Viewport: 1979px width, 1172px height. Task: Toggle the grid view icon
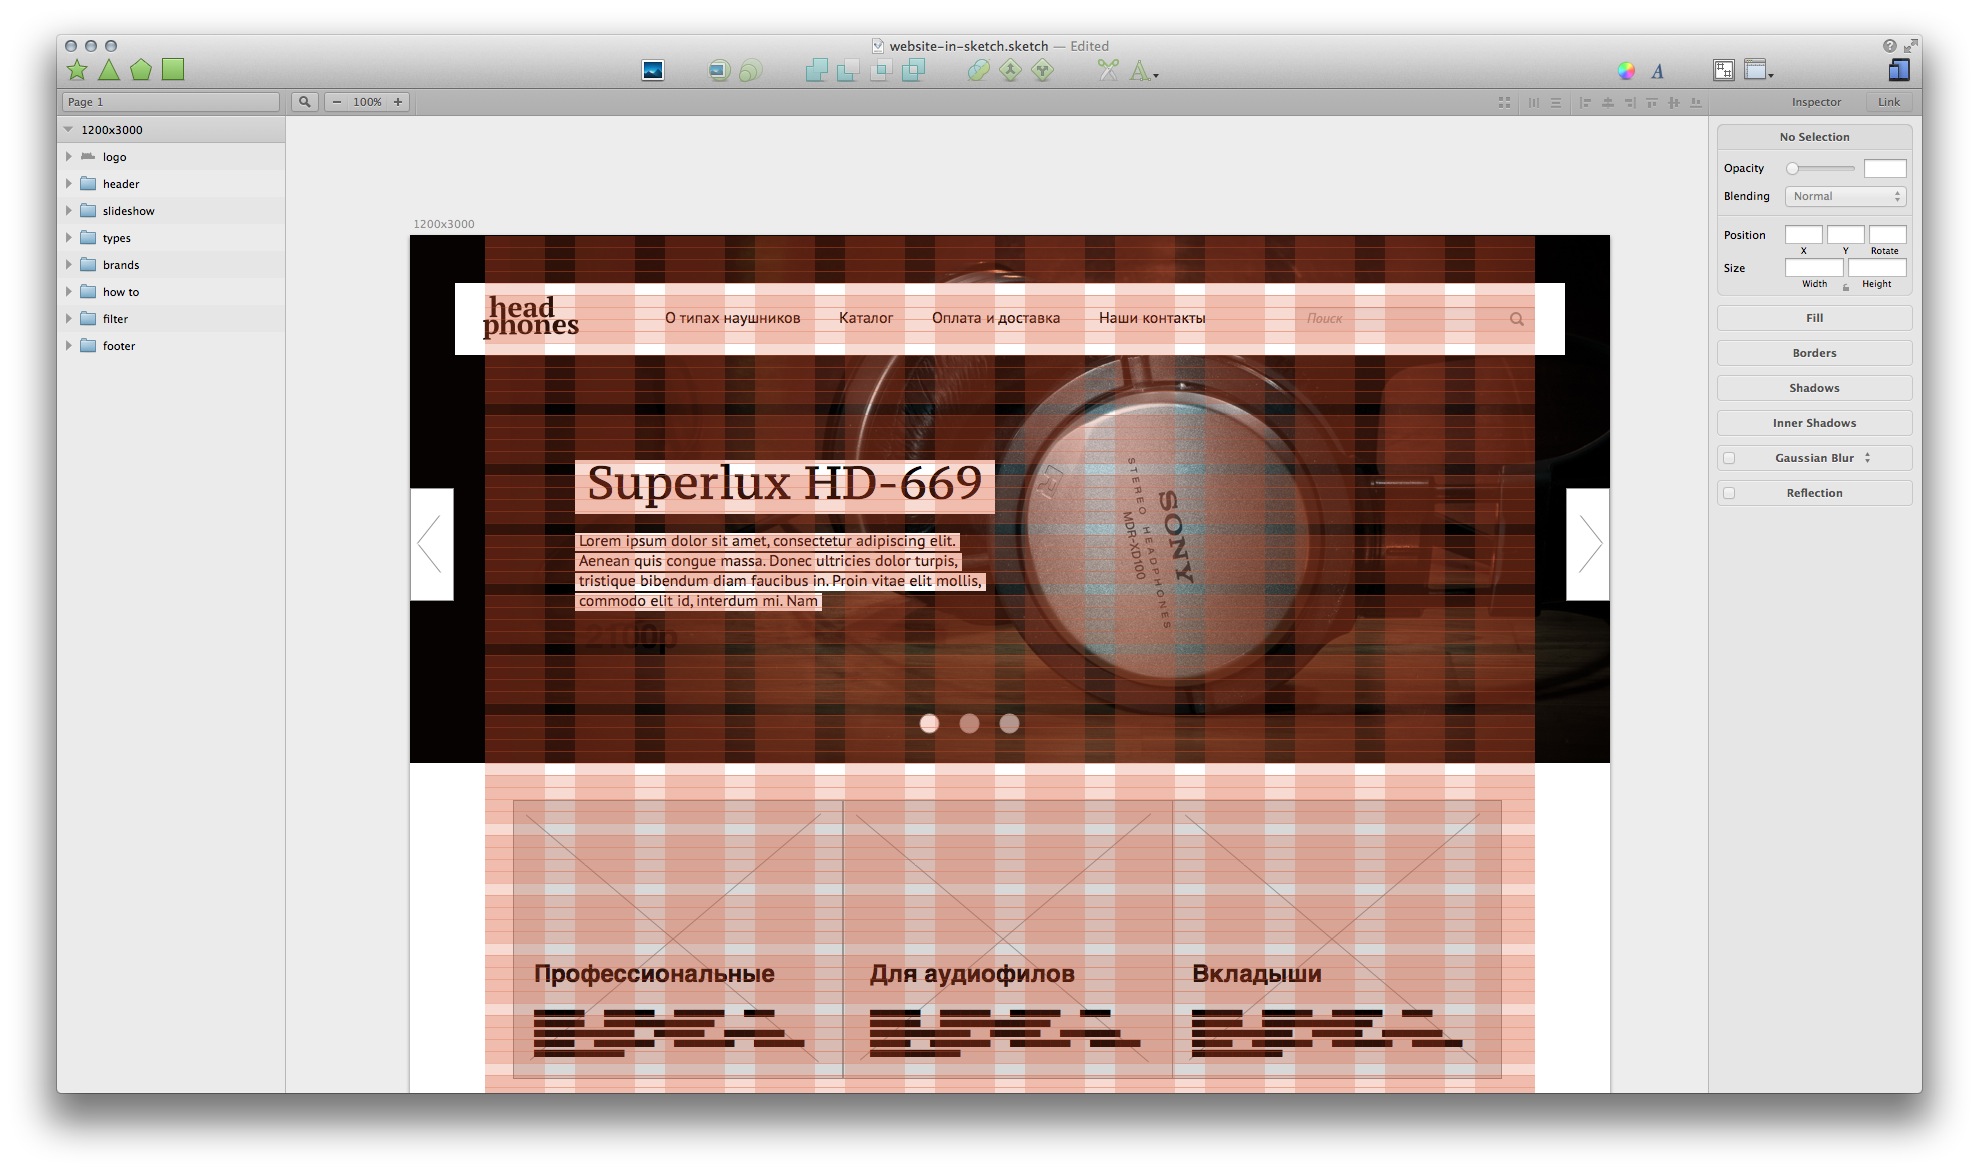pyautogui.click(x=1504, y=102)
